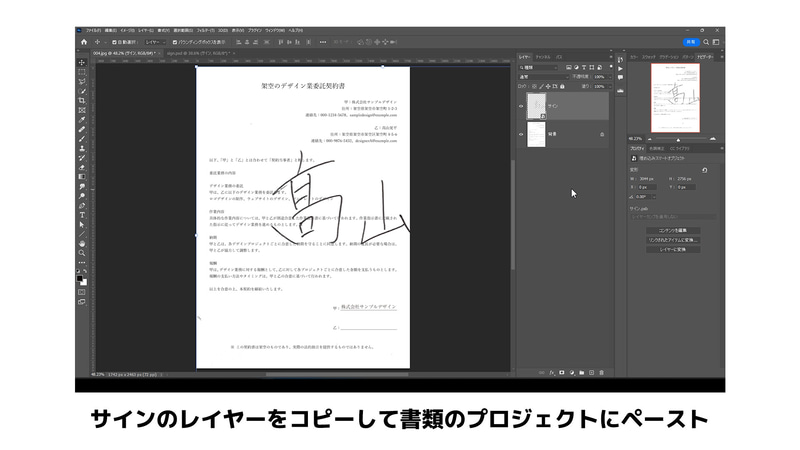Viewport: 800px width, 450px height.
Task: Select the Spot Healing Brush tool
Action: coord(82,129)
